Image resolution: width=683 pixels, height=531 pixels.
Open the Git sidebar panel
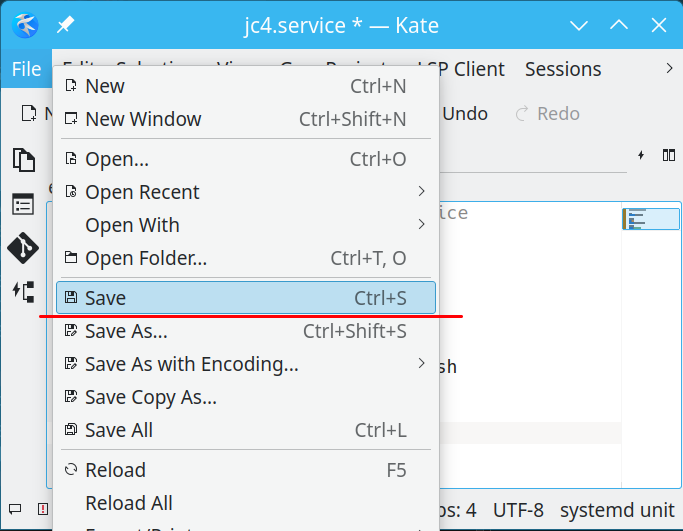pos(23,247)
